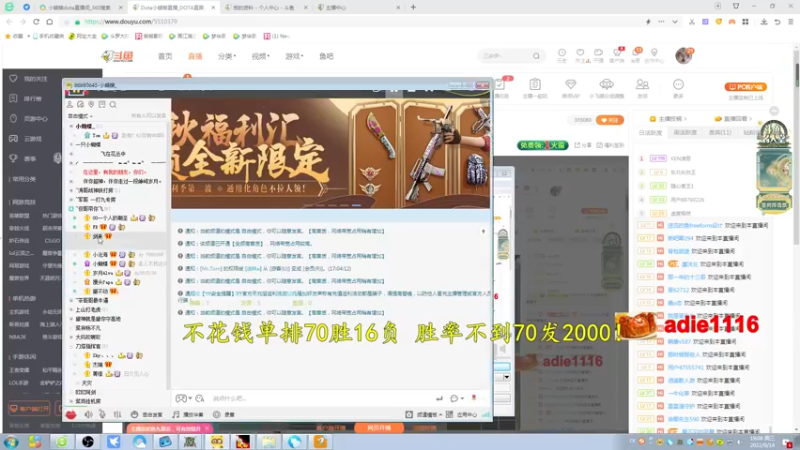Click the highlighted carousel indicator on YY banner
Image resolution: width=800 pixels, height=450 pixels.
356,205
